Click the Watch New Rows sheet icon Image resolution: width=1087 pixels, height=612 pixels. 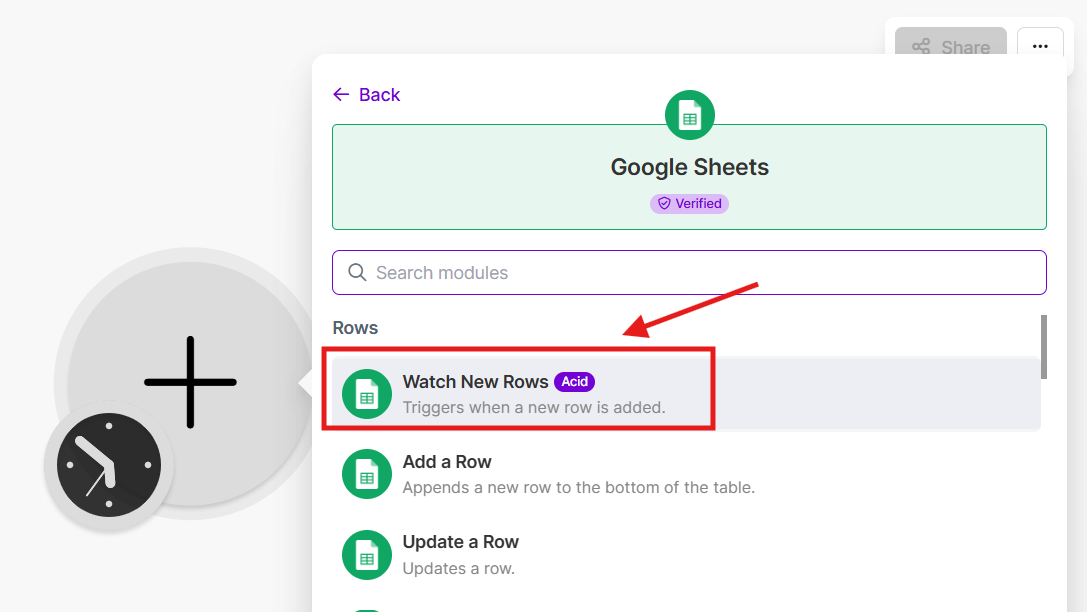tap(367, 394)
